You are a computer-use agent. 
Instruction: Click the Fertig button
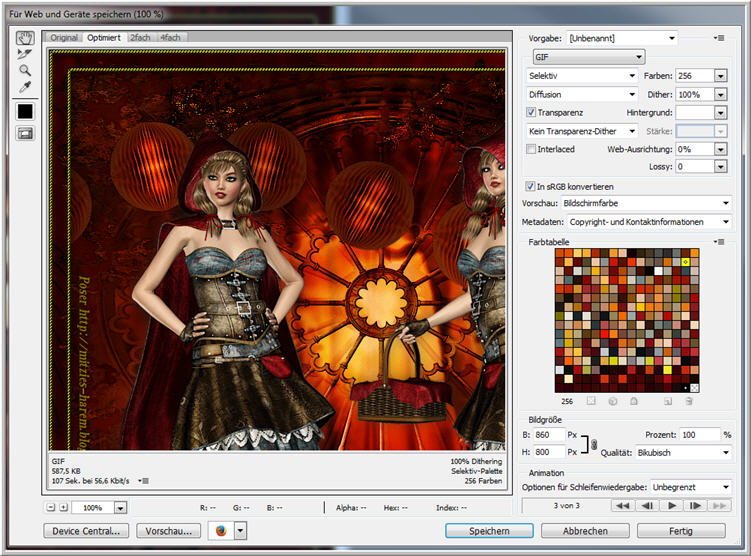[x=681, y=531]
